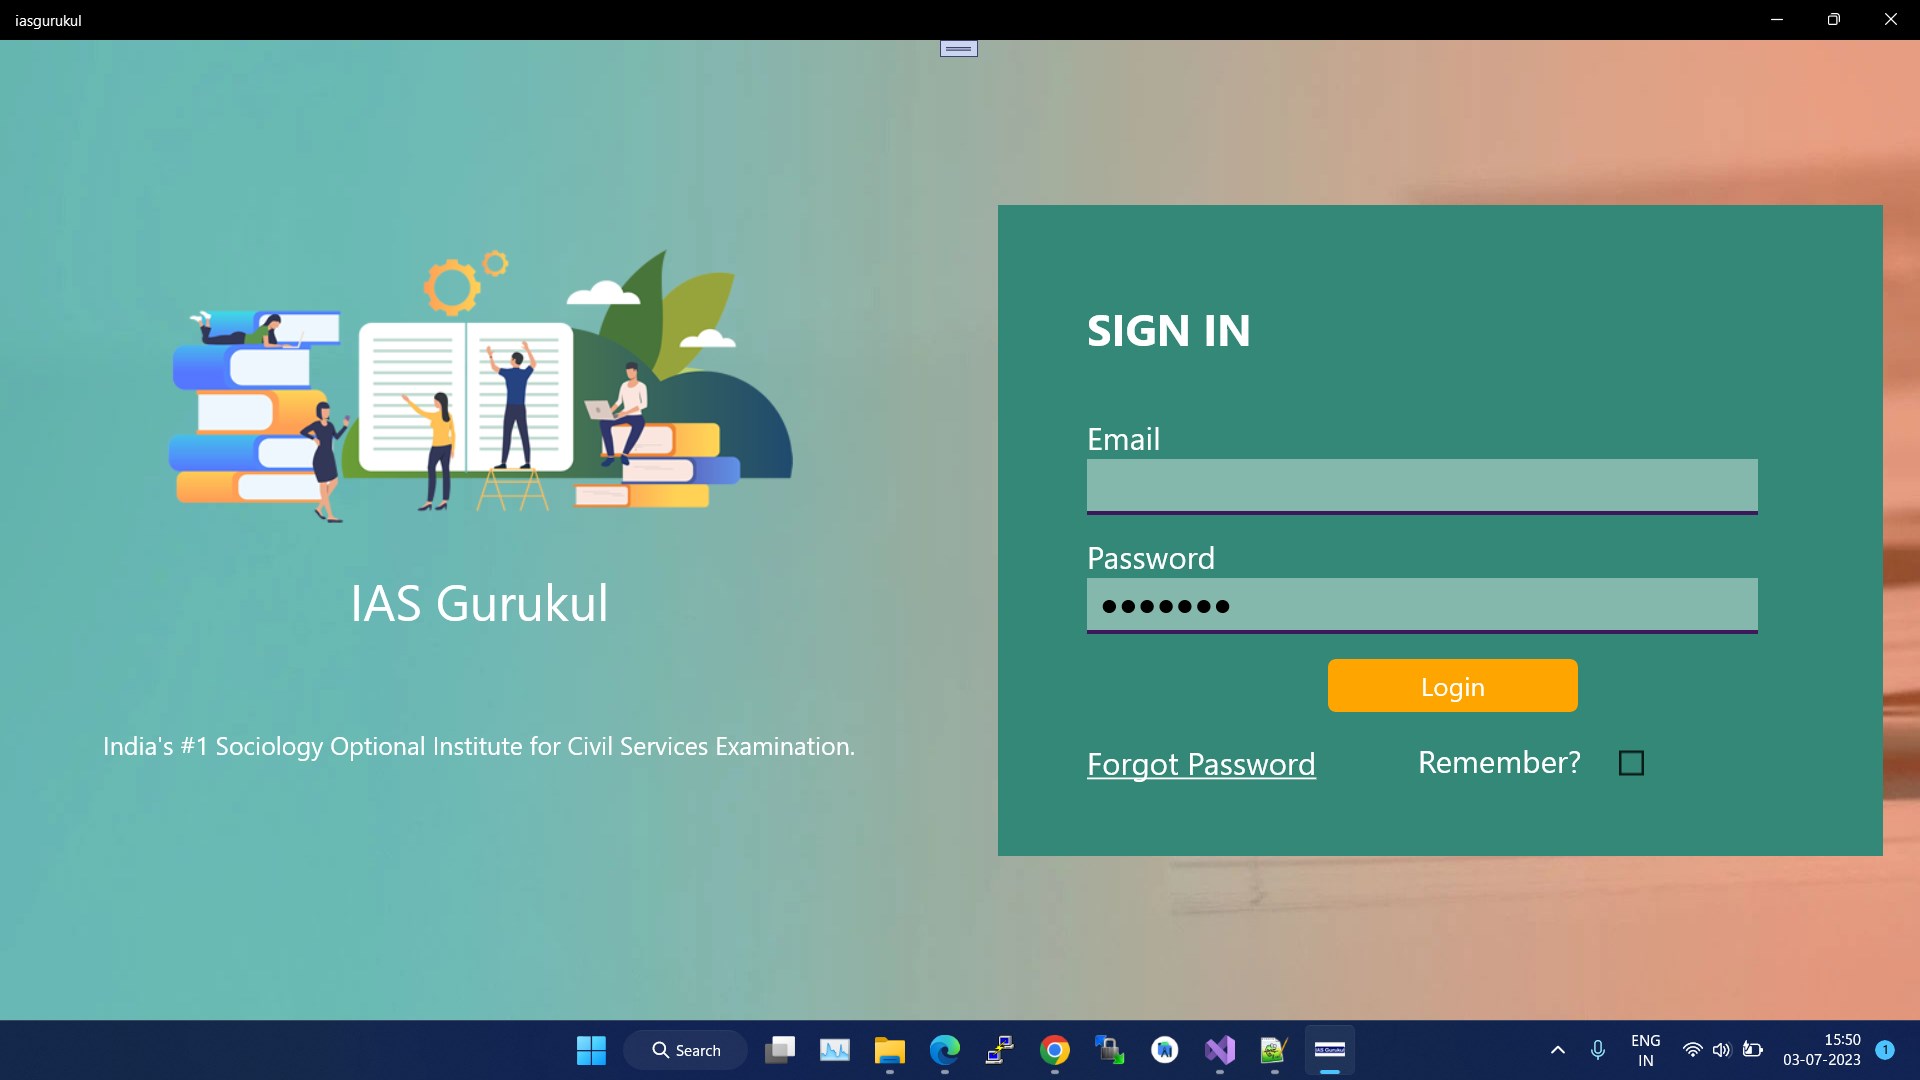The image size is (1920, 1080).
Task: Open the clock and date flyout
Action: pos(1821,1050)
